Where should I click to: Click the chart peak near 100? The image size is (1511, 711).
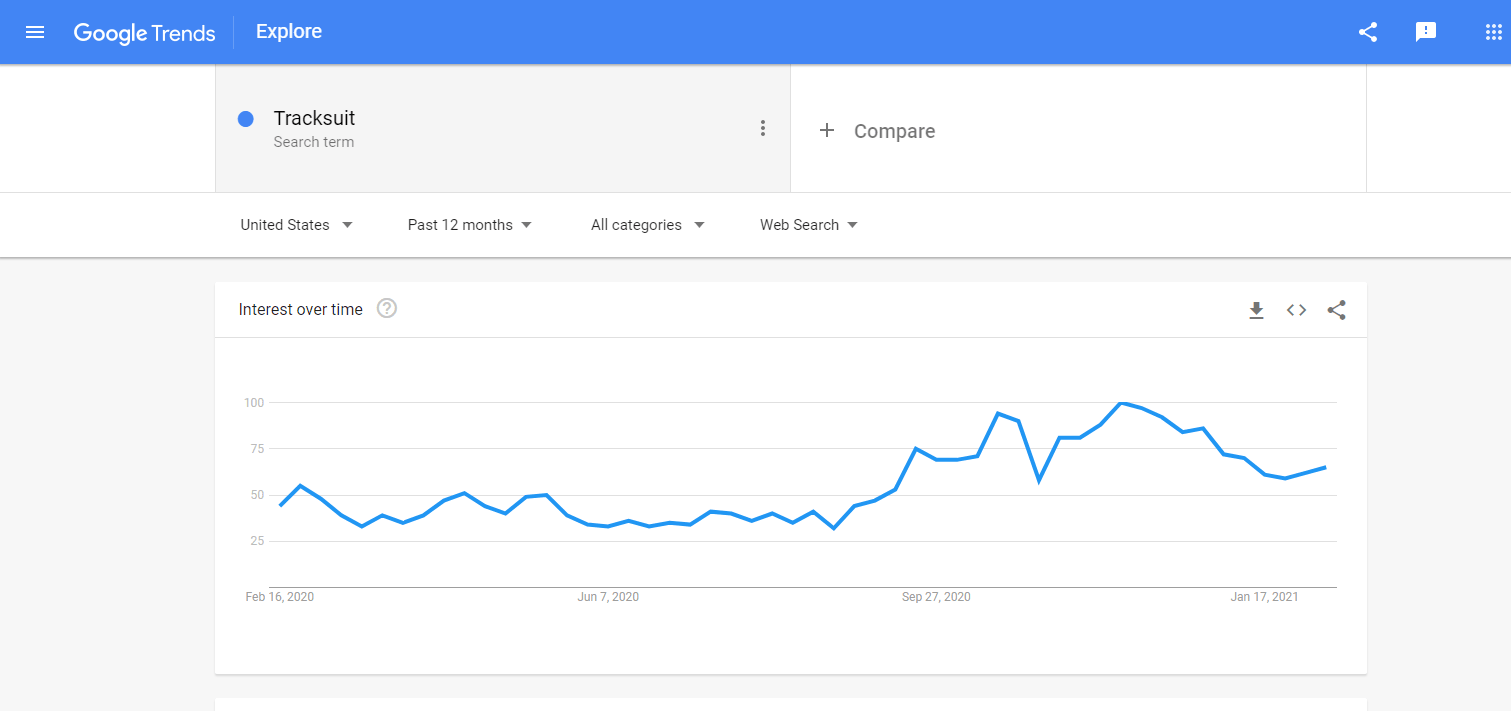(1122, 403)
